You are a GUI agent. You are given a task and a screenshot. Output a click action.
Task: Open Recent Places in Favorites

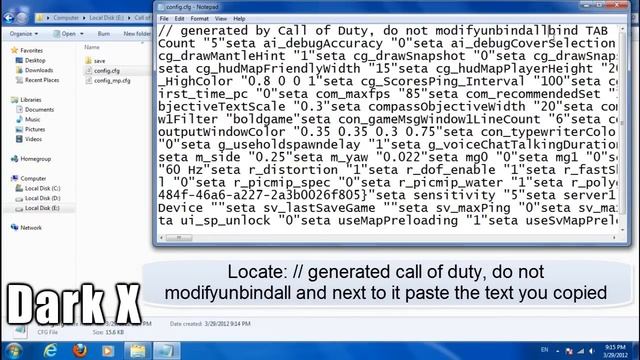(x=42, y=80)
